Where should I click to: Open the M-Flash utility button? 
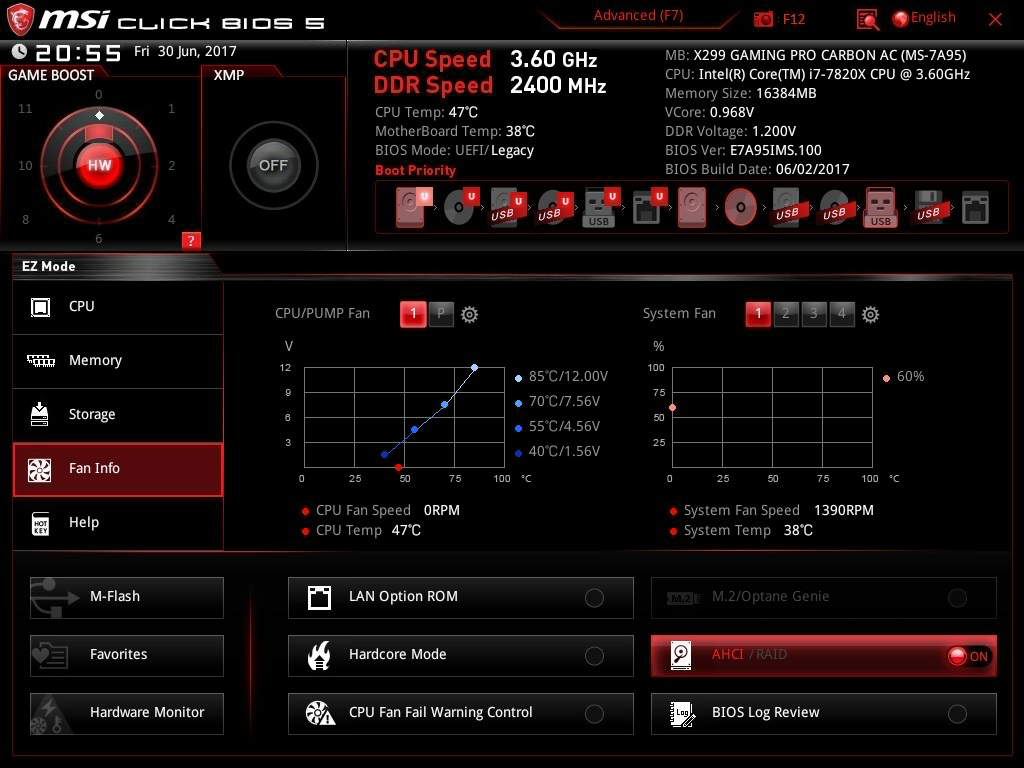point(127,597)
